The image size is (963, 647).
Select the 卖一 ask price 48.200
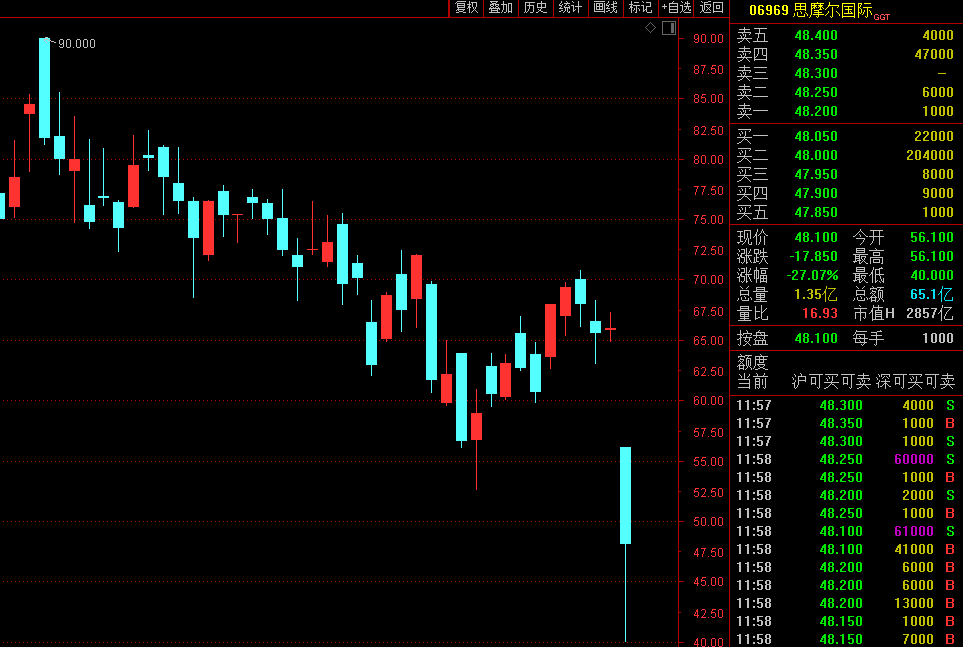coord(816,111)
